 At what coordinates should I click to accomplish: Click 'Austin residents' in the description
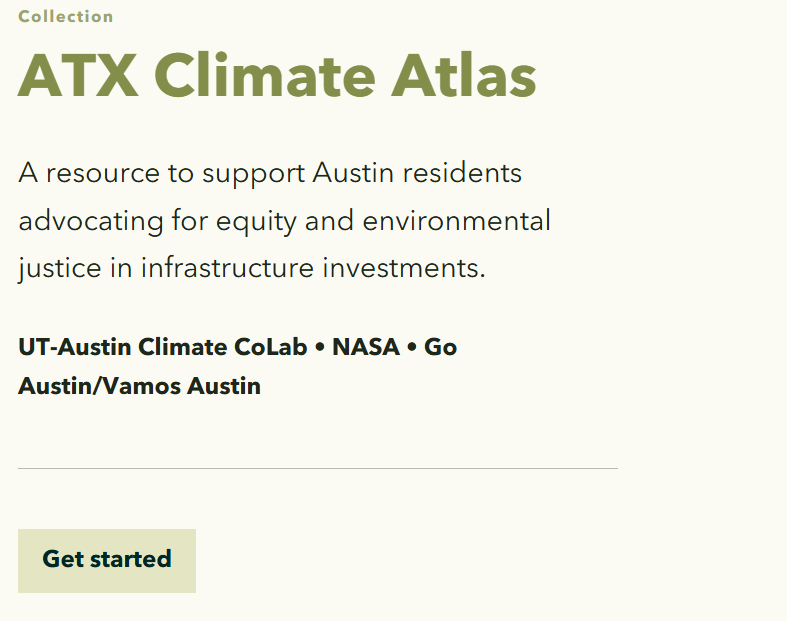417,173
